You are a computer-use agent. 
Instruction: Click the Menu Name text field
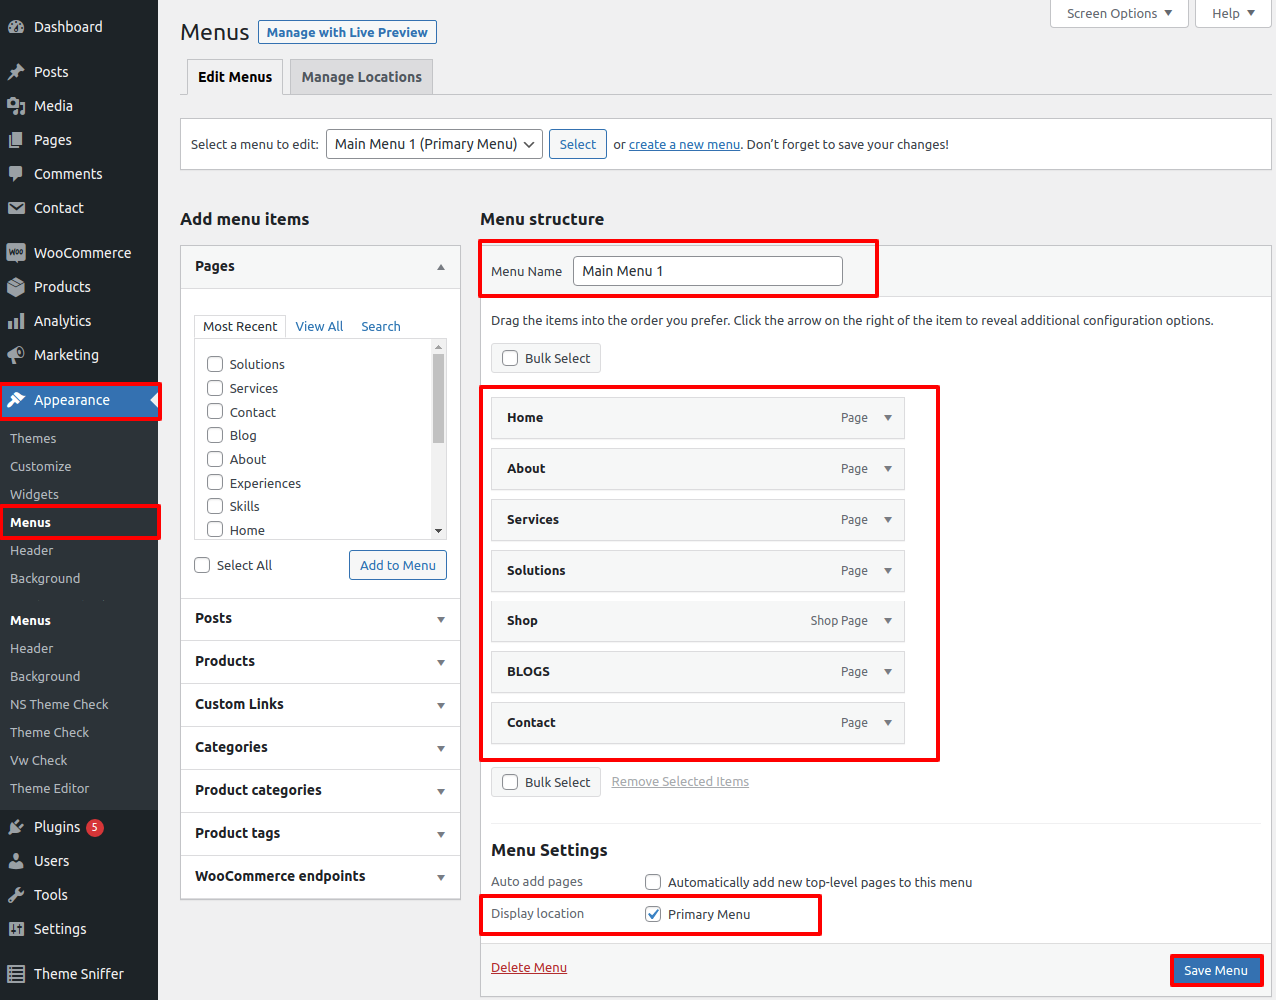pos(707,271)
